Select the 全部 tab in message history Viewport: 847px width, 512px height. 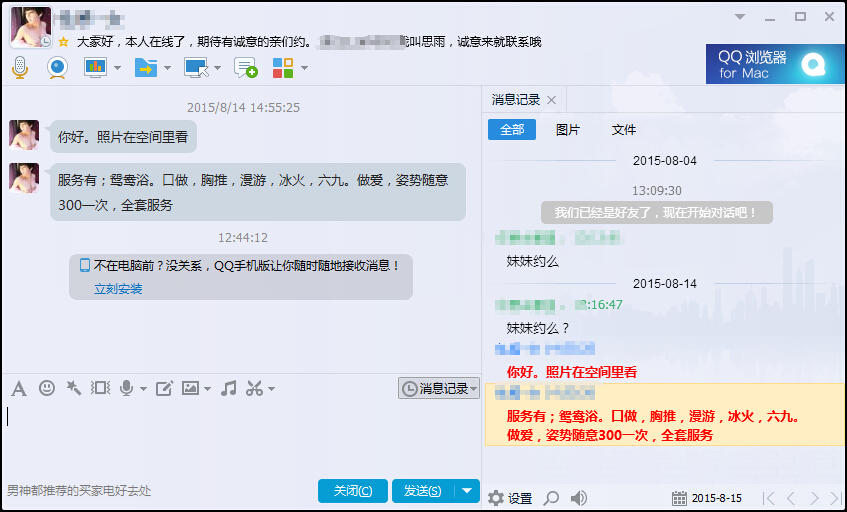pos(512,130)
